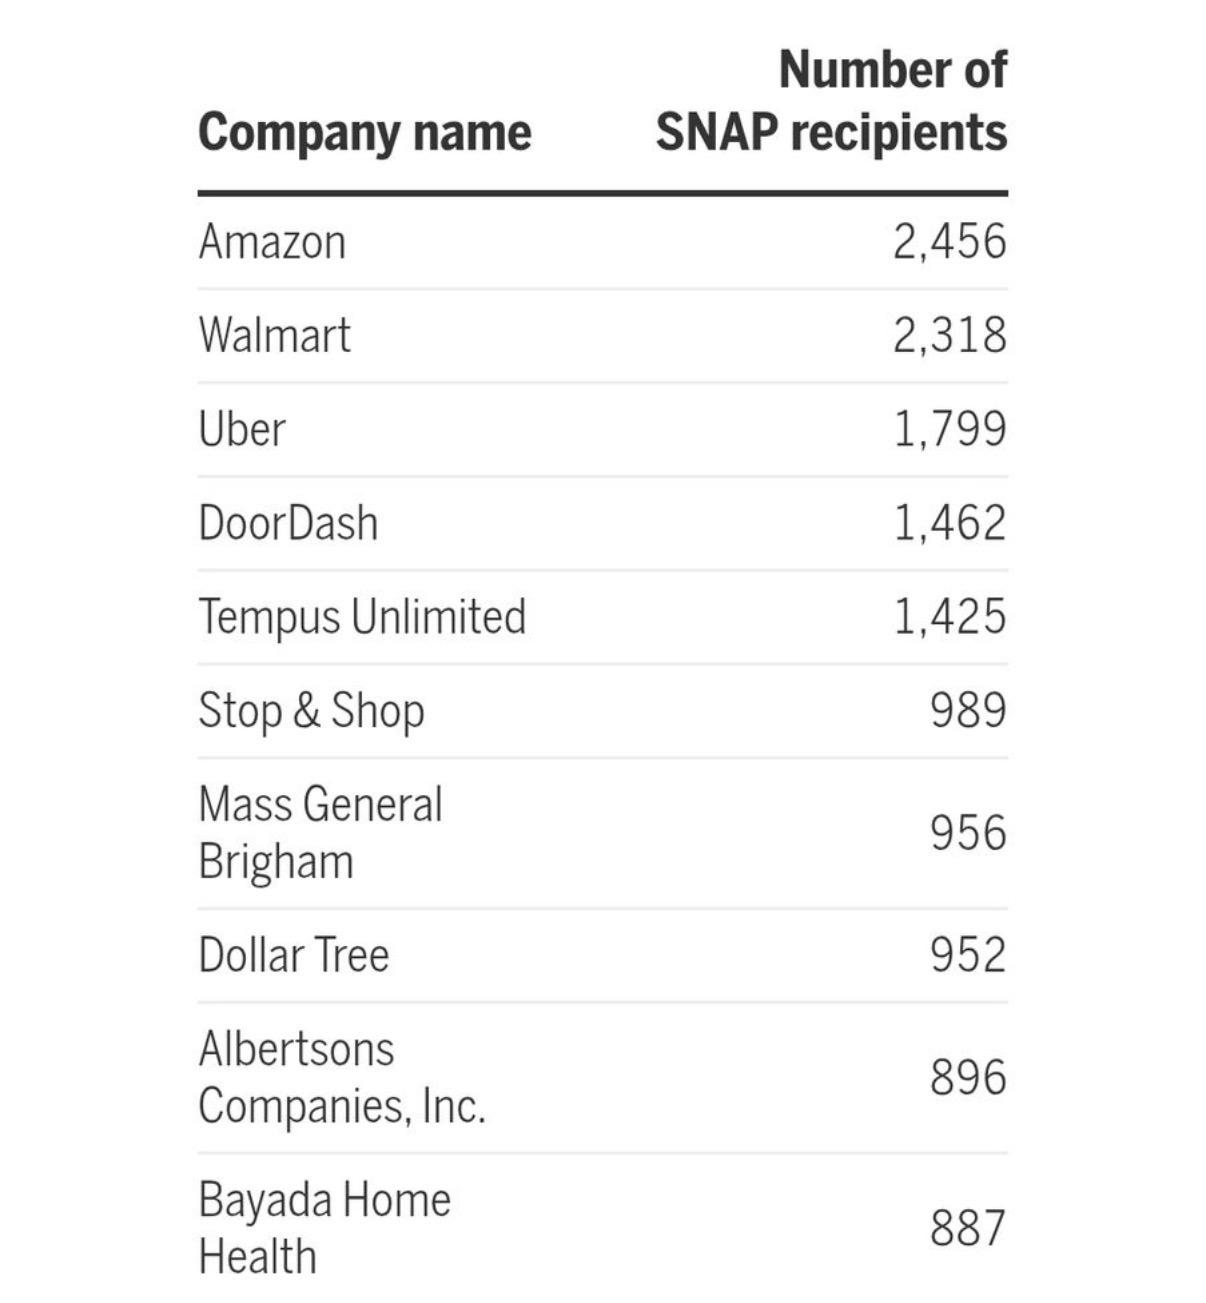The image size is (1206, 1303).
Task: Click Stop & Shop's 989 value
Action: 967,711
